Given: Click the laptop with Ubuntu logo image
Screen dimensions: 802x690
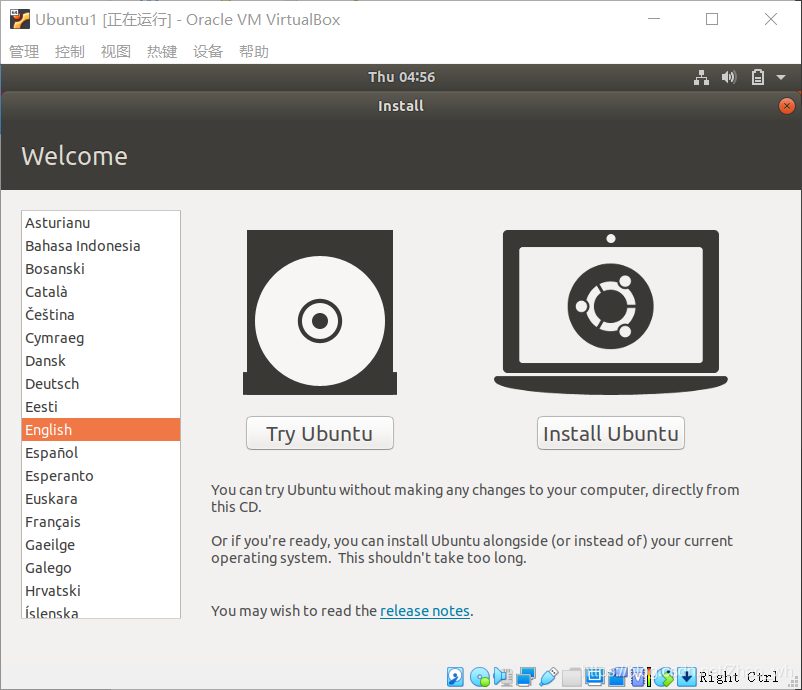Looking at the screenshot, I should (611, 312).
